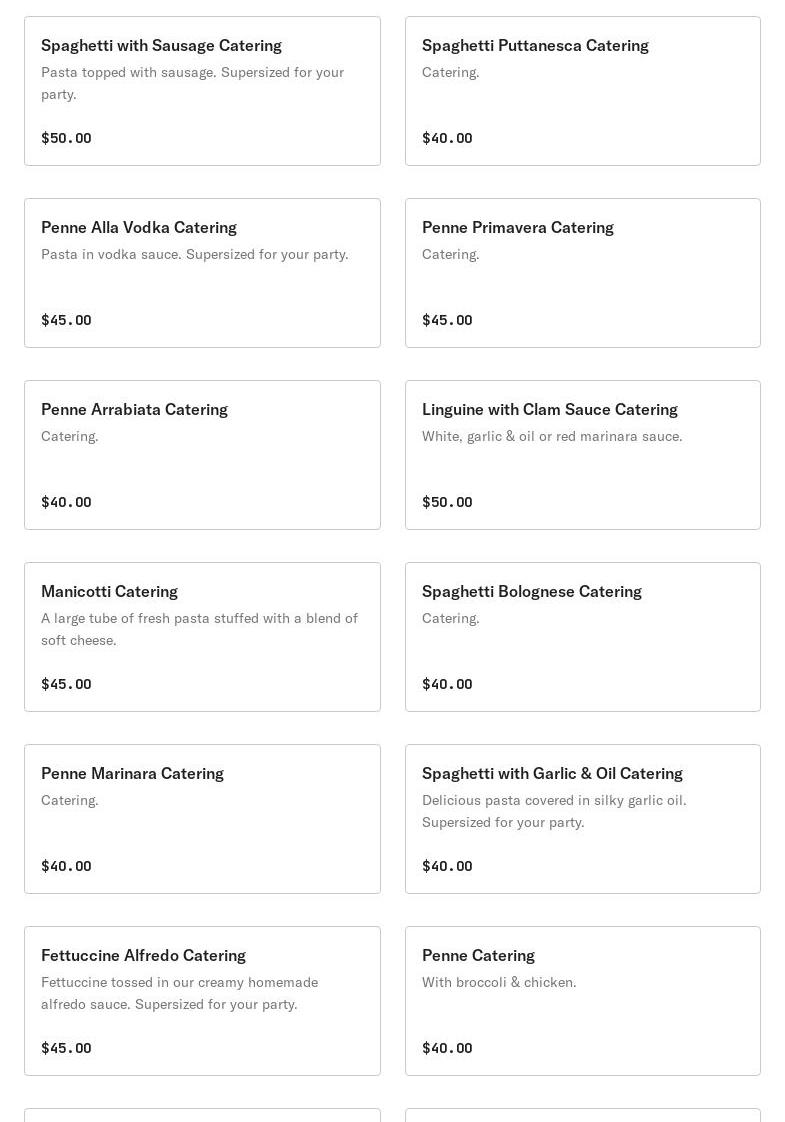The image size is (785, 1122).
Task: Click $50.00 price on Linguine with Clam Sauce
Action: (447, 502)
